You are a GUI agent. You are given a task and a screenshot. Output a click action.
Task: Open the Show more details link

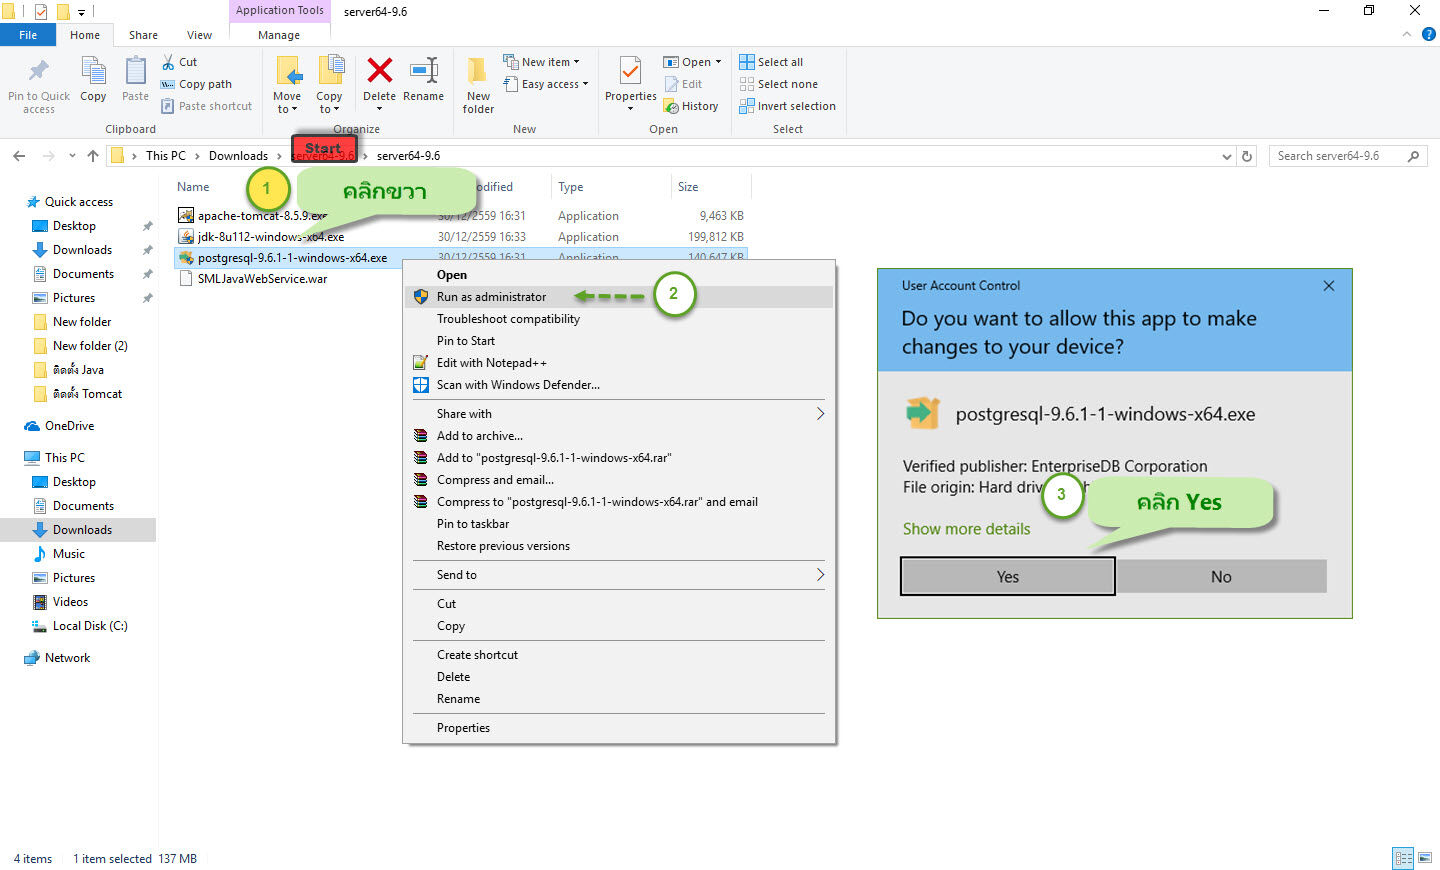965,528
